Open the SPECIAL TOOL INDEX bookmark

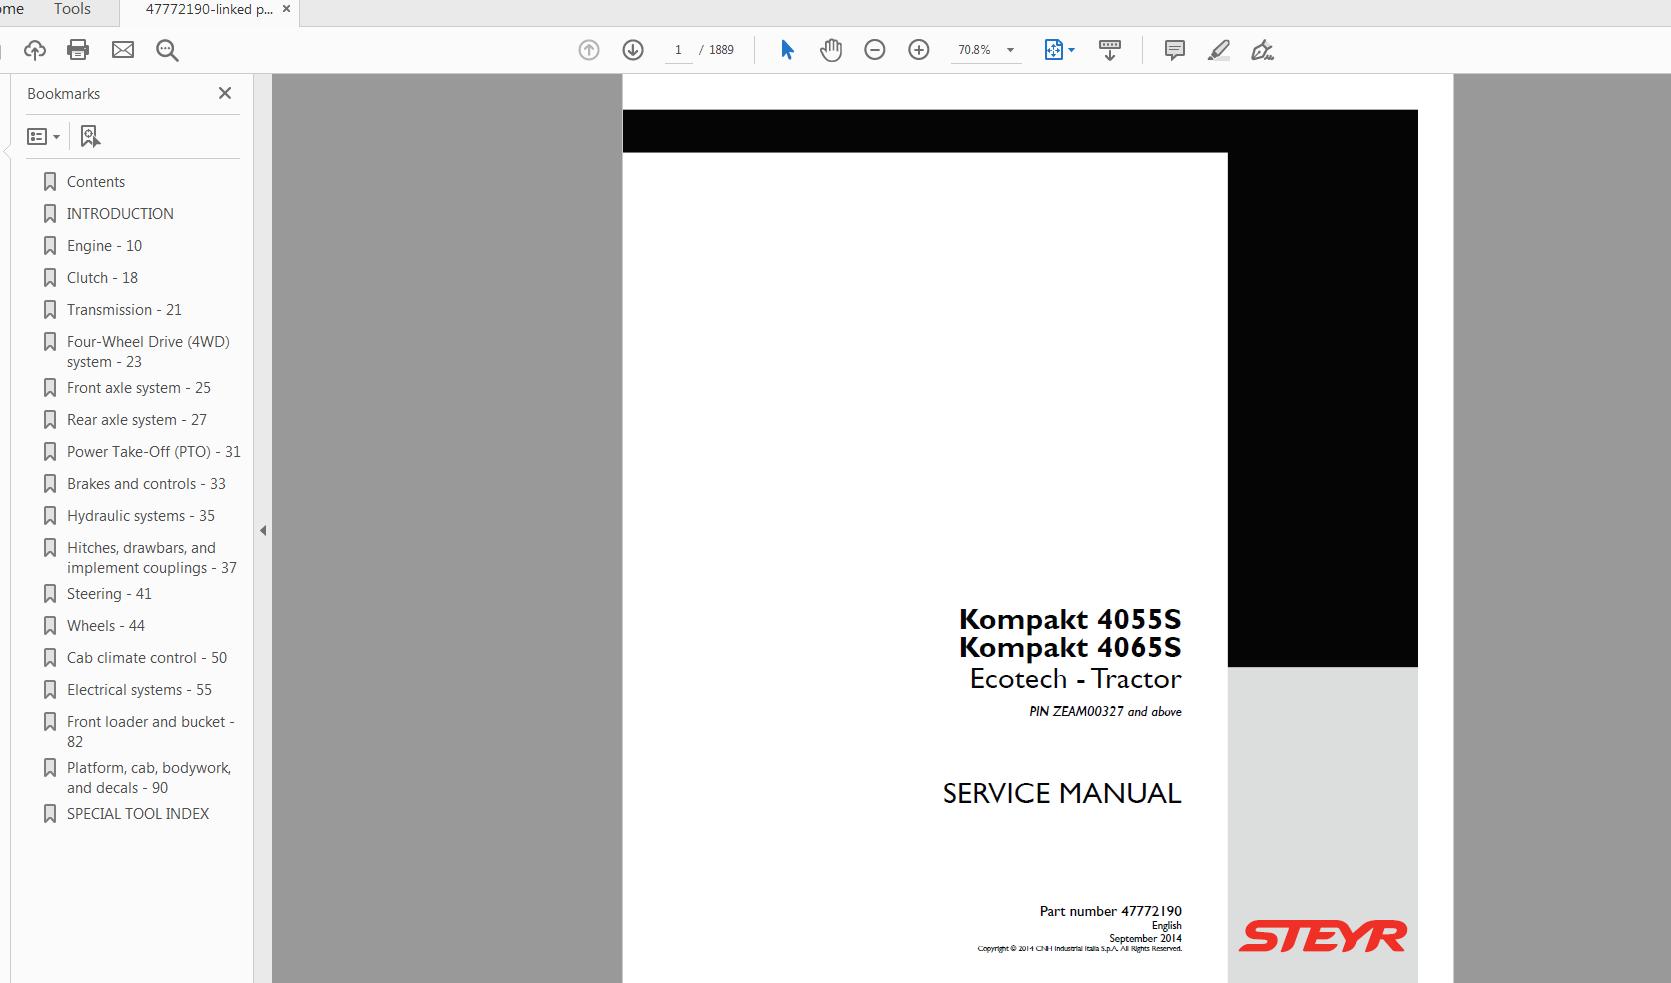click(x=138, y=814)
